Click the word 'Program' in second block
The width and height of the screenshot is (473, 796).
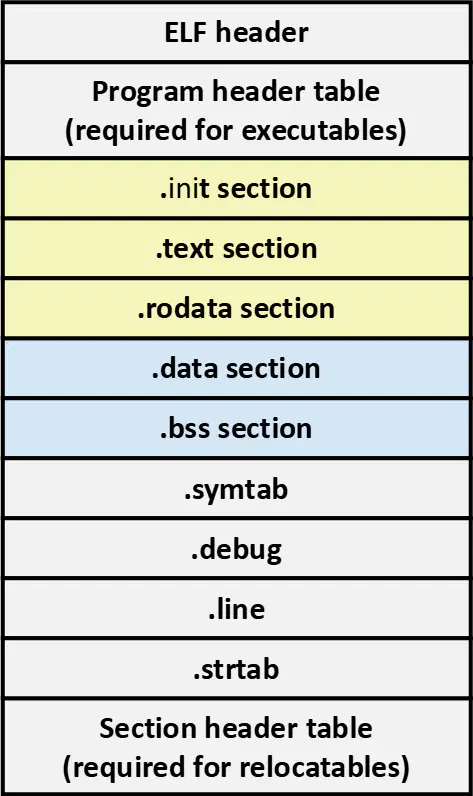coord(148,93)
